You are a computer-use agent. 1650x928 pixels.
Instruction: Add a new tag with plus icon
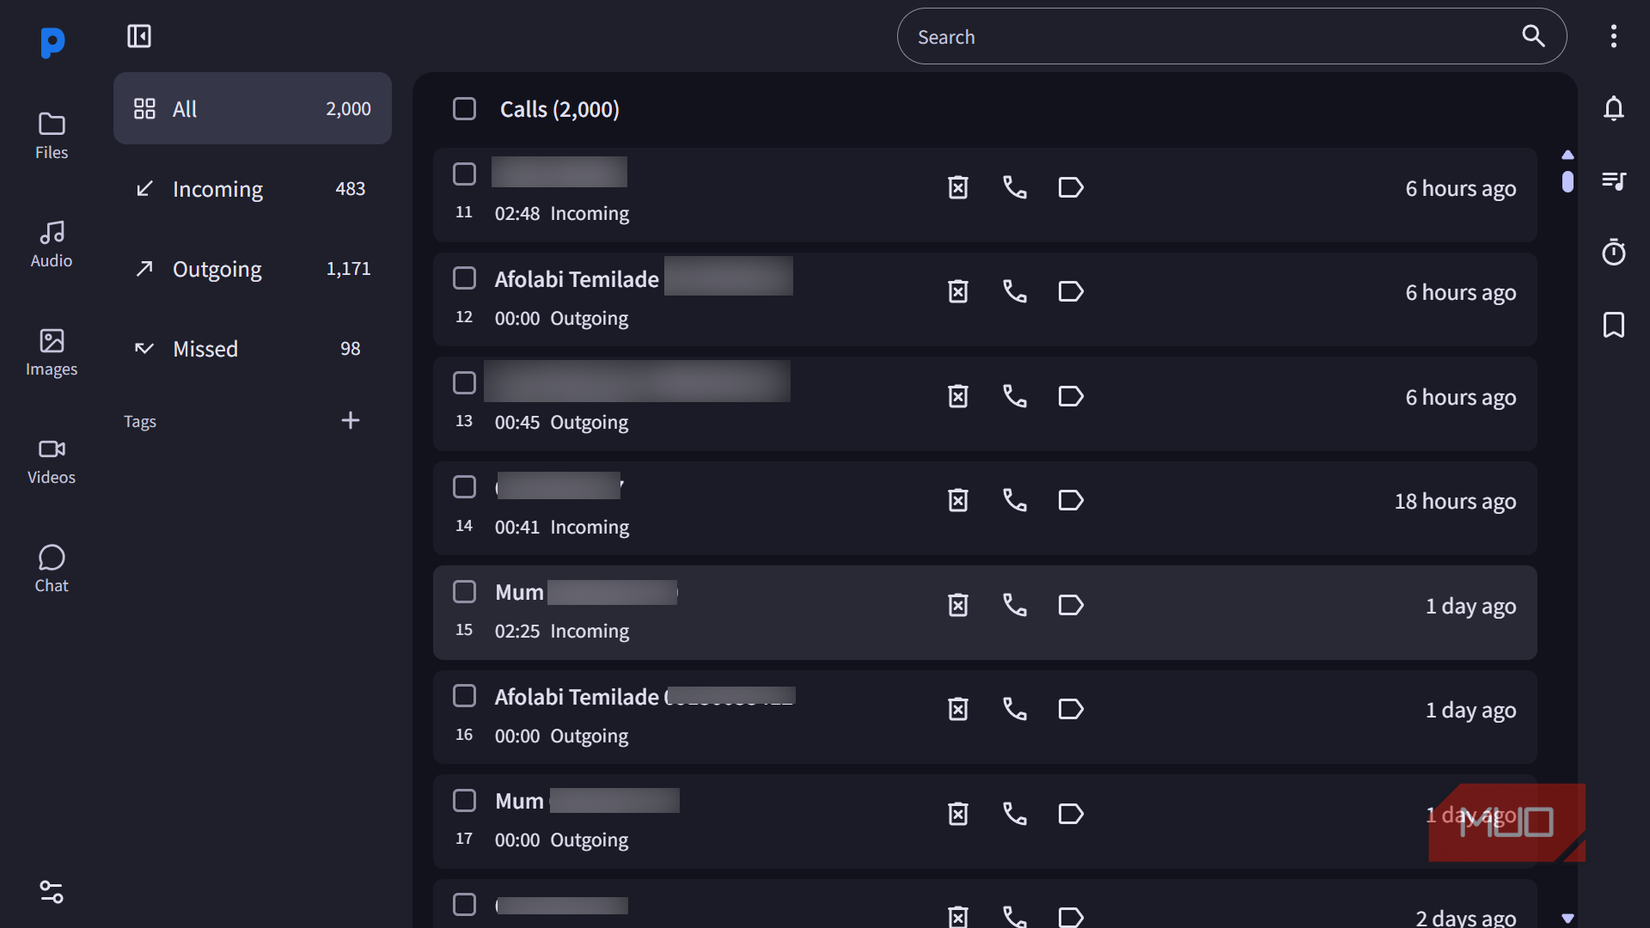[x=350, y=420]
